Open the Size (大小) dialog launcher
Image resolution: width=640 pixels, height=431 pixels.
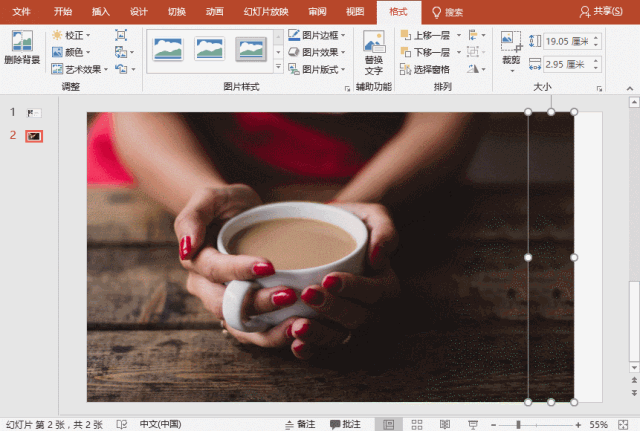[x=599, y=88]
